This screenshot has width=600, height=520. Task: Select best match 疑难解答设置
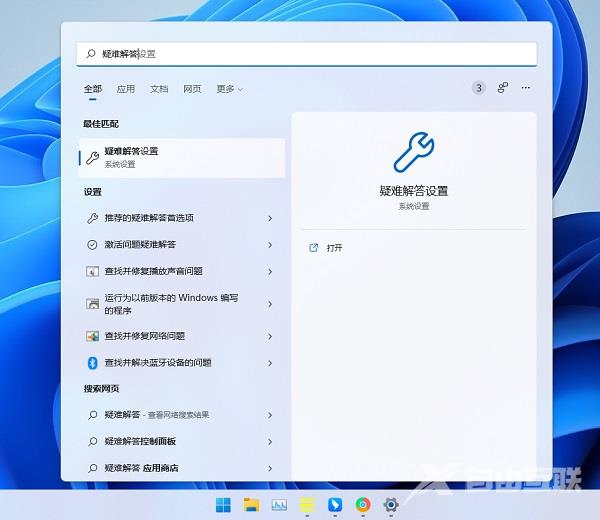[182, 158]
